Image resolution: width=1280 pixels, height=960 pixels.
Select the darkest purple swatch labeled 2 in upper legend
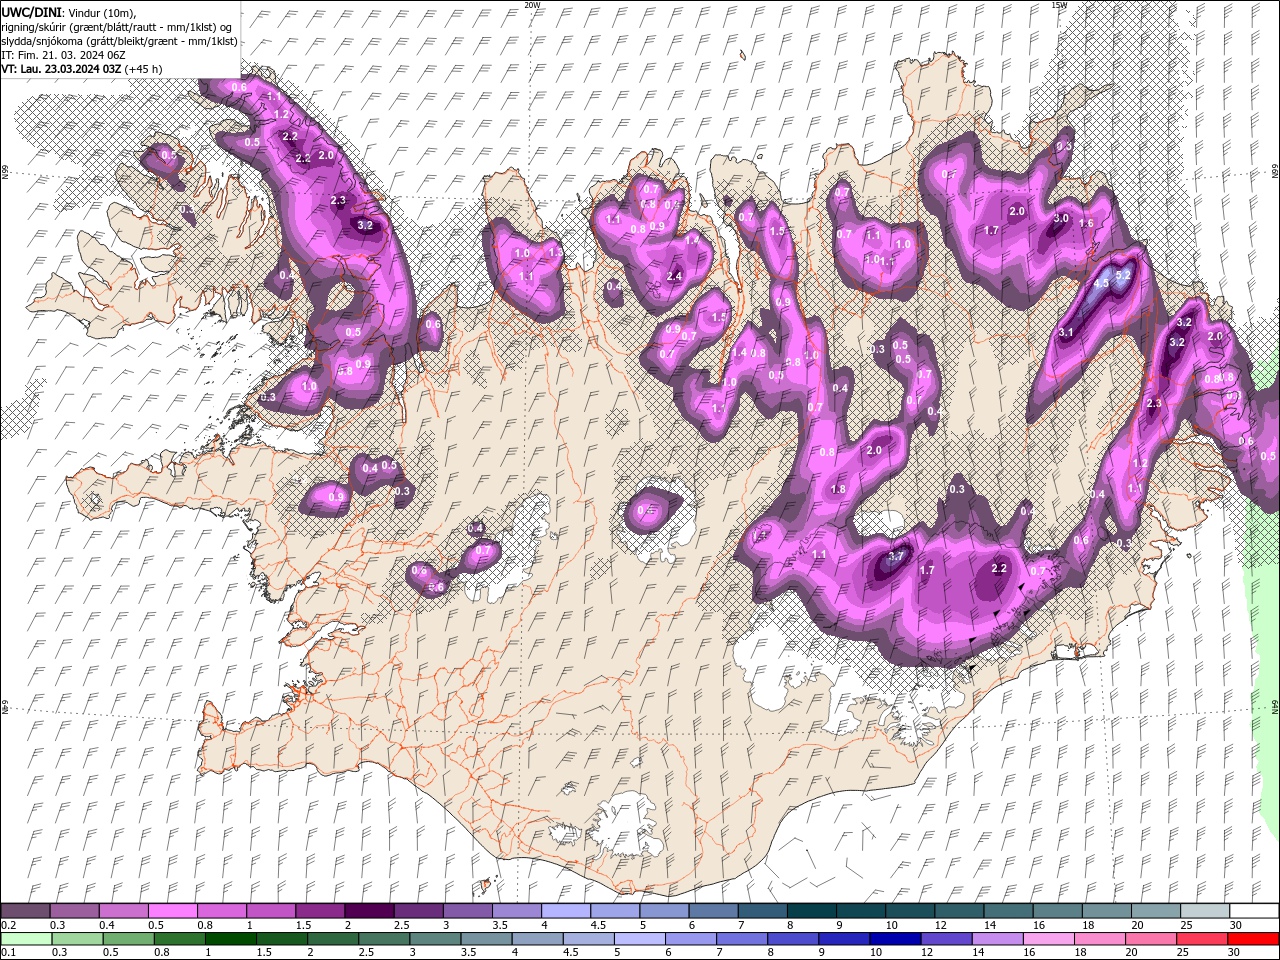coord(369,911)
